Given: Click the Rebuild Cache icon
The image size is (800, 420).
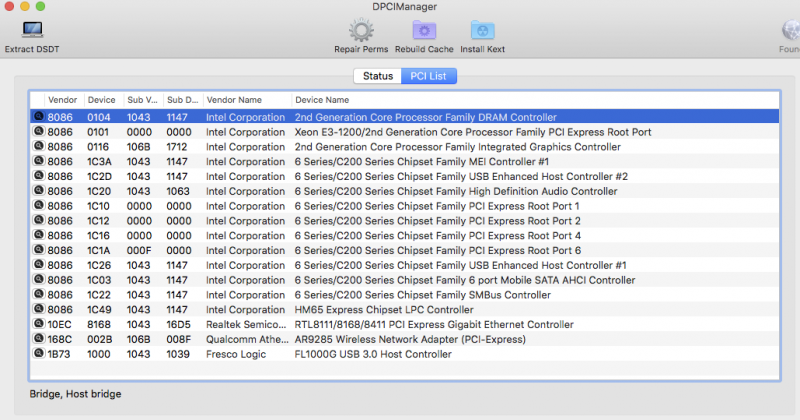Looking at the screenshot, I should [x=424, y=31].
